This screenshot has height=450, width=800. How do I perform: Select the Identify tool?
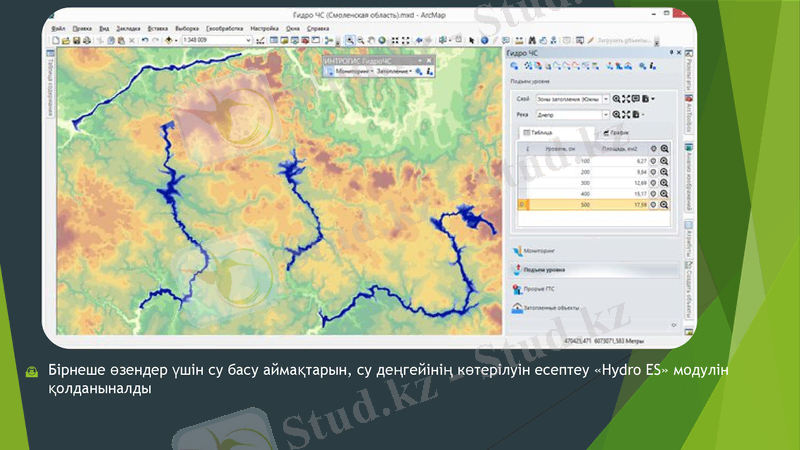point(484,40)
